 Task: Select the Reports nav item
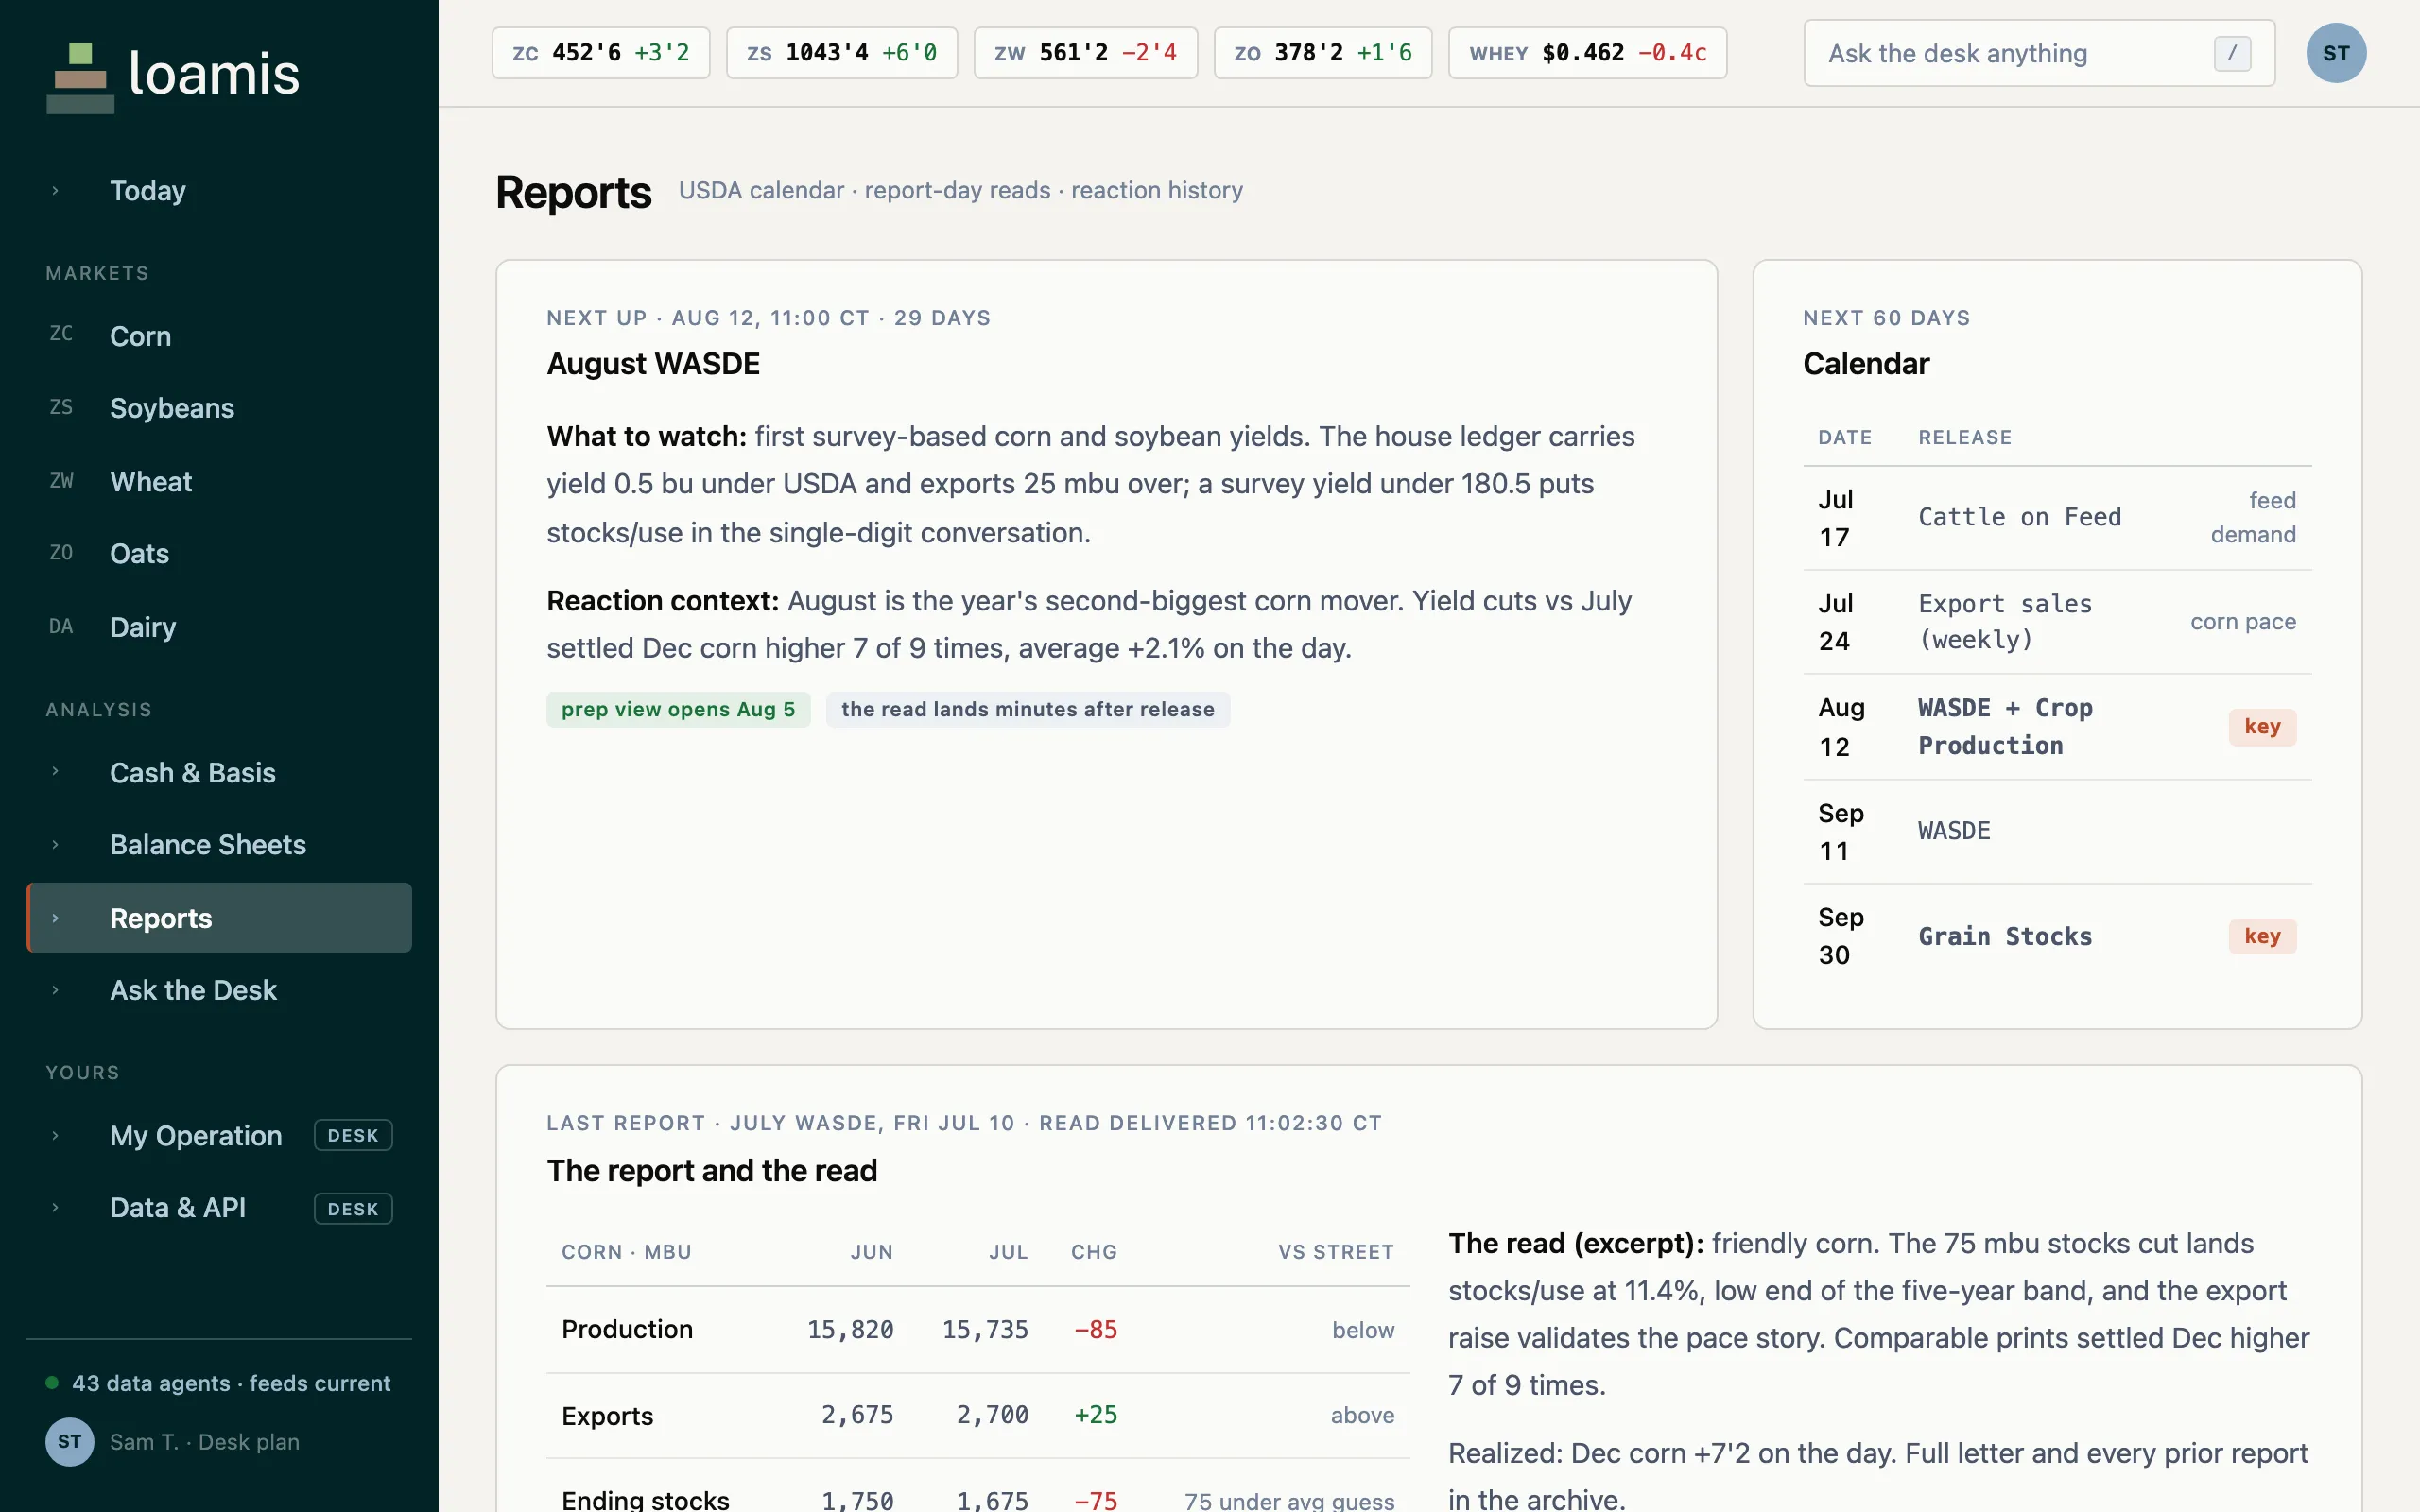click(x=219, y=918)
